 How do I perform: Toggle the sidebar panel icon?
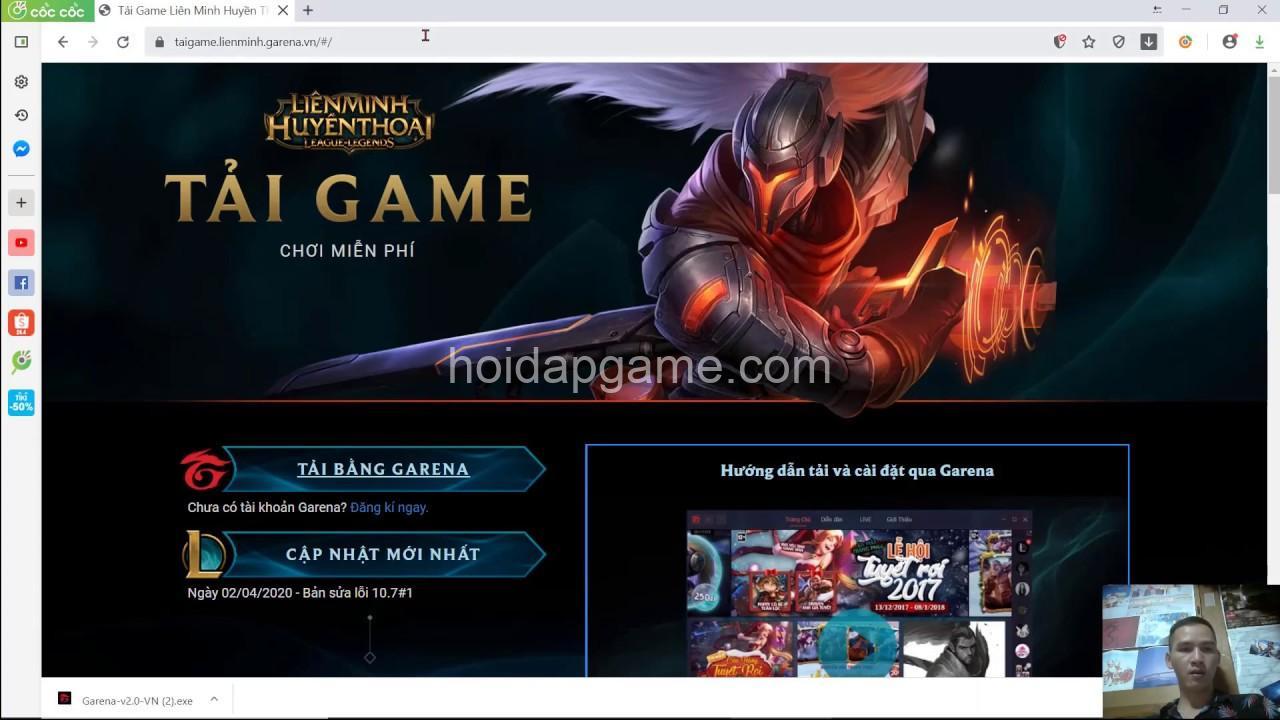click(x=21, y=42)
